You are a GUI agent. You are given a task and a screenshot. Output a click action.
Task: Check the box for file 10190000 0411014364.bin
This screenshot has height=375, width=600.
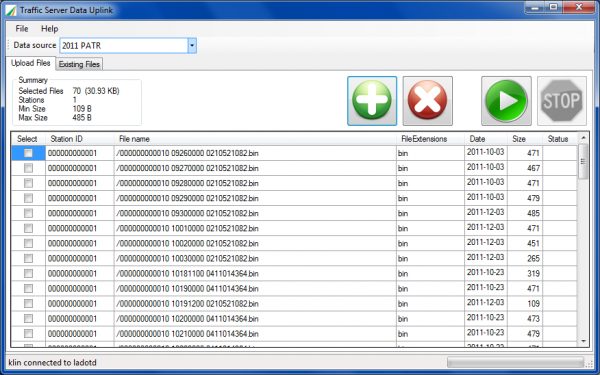point(28,289)
